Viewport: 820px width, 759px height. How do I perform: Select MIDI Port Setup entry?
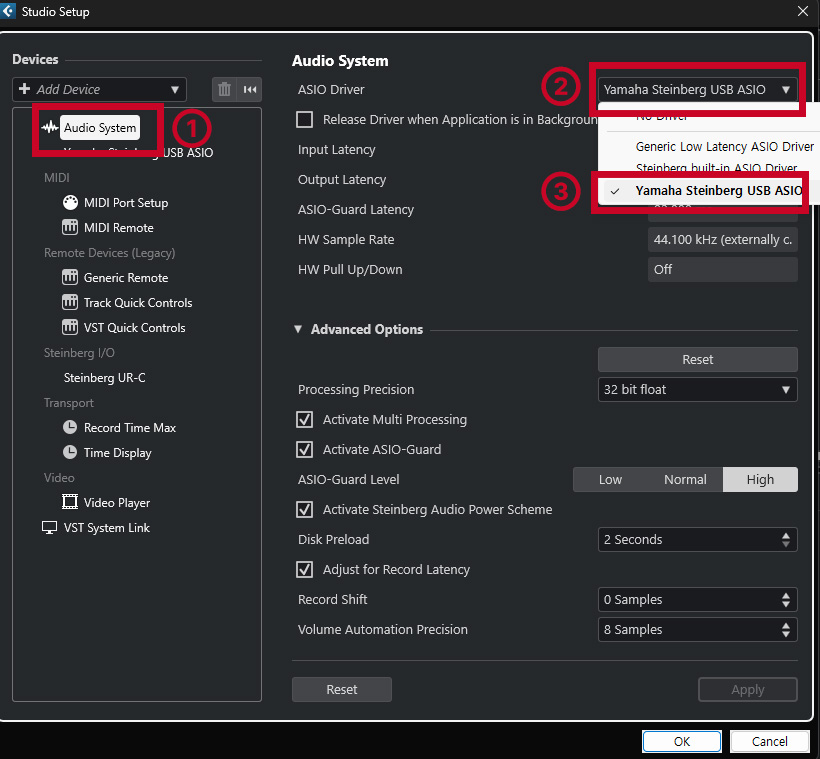(x=126, y=202)
